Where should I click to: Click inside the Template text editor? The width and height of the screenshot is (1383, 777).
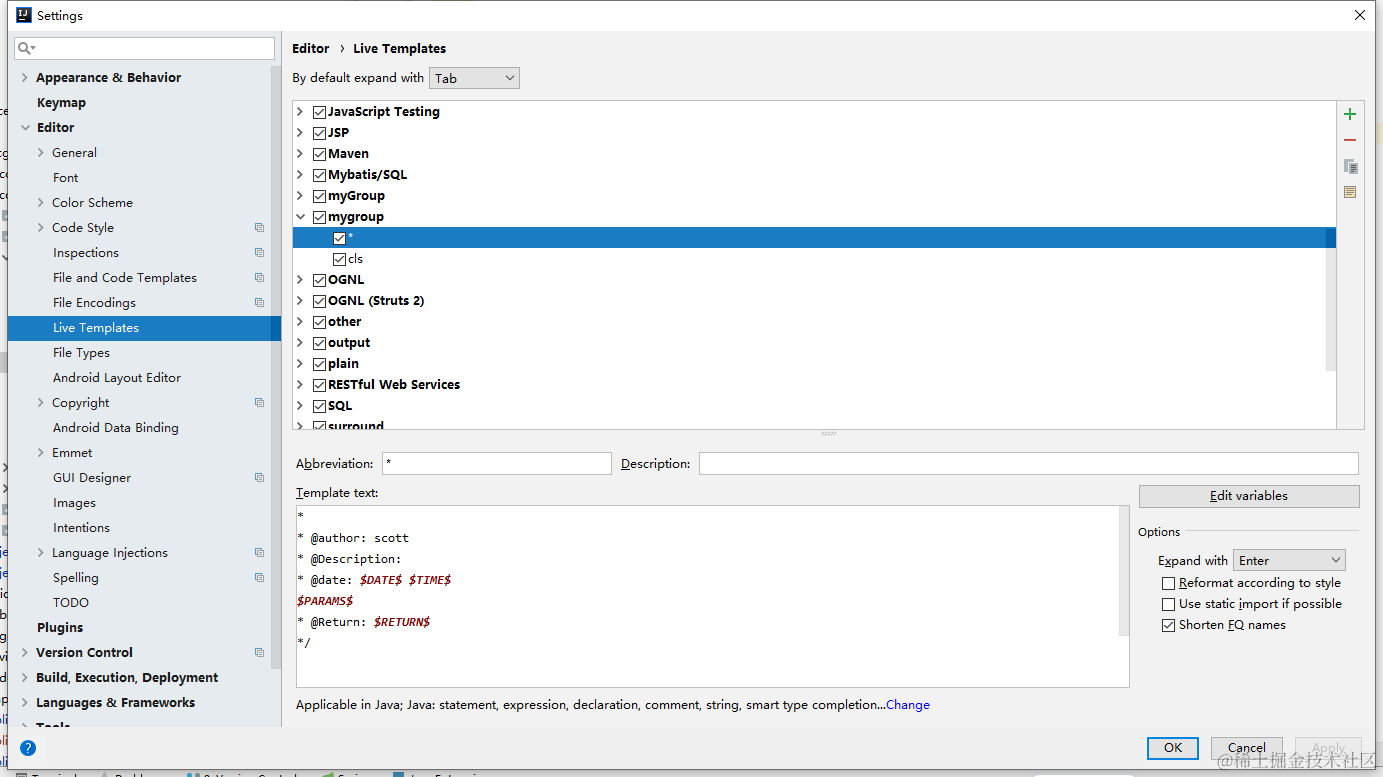(x=712, y=596)
